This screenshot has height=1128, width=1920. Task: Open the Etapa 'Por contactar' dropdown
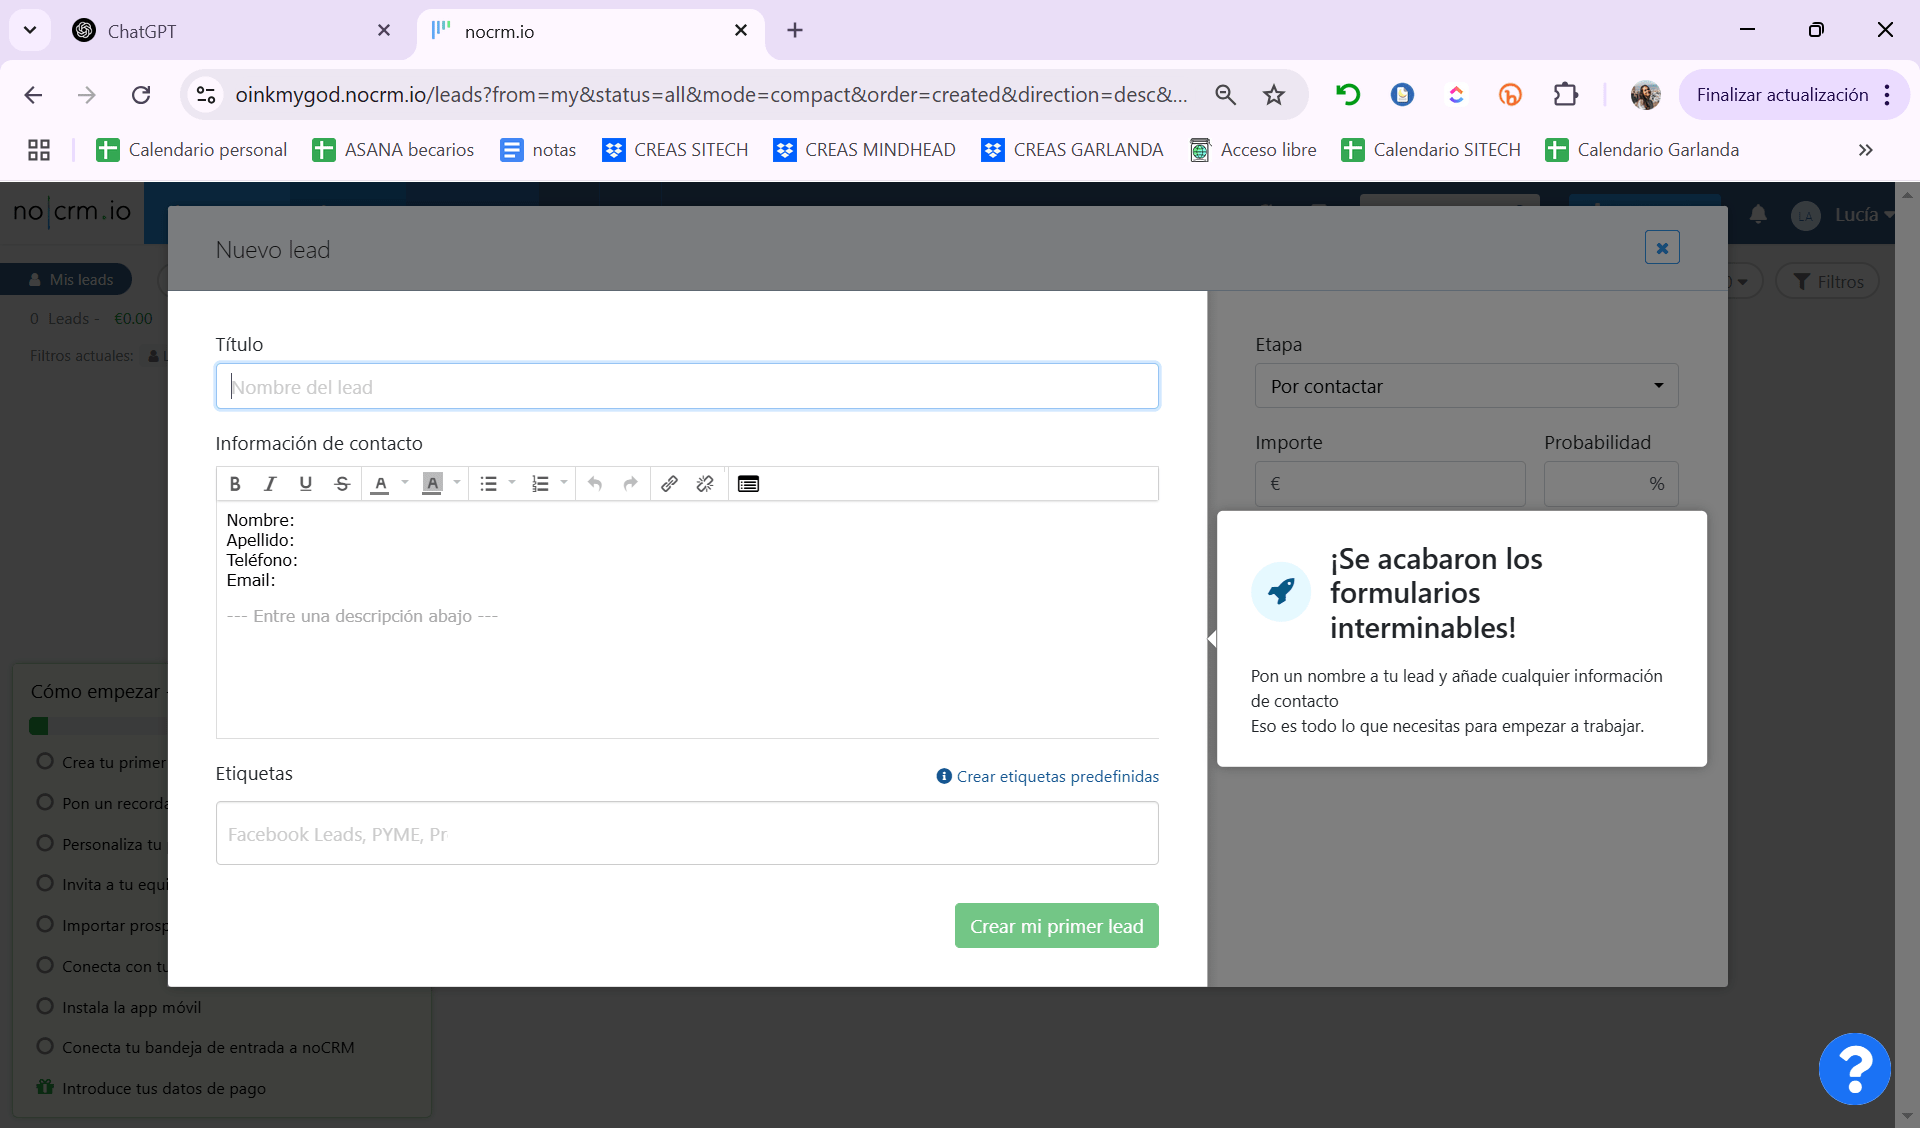click(x=1466, y=386)
